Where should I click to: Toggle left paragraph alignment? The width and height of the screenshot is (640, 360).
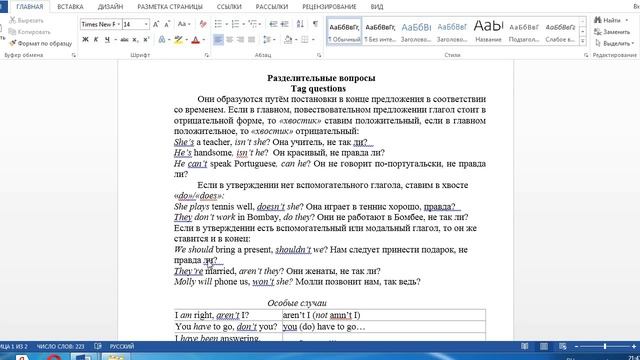218,40
